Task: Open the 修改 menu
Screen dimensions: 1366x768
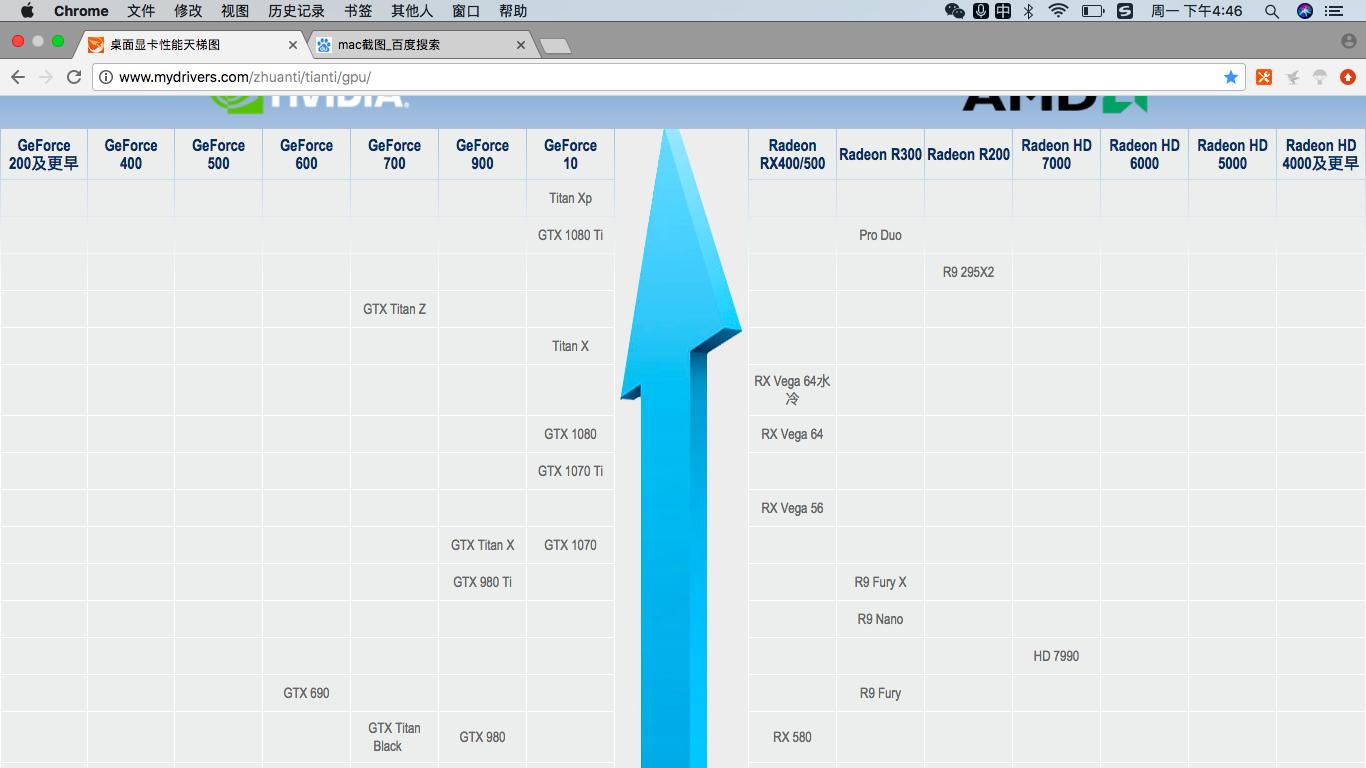Action: [188, 11]
